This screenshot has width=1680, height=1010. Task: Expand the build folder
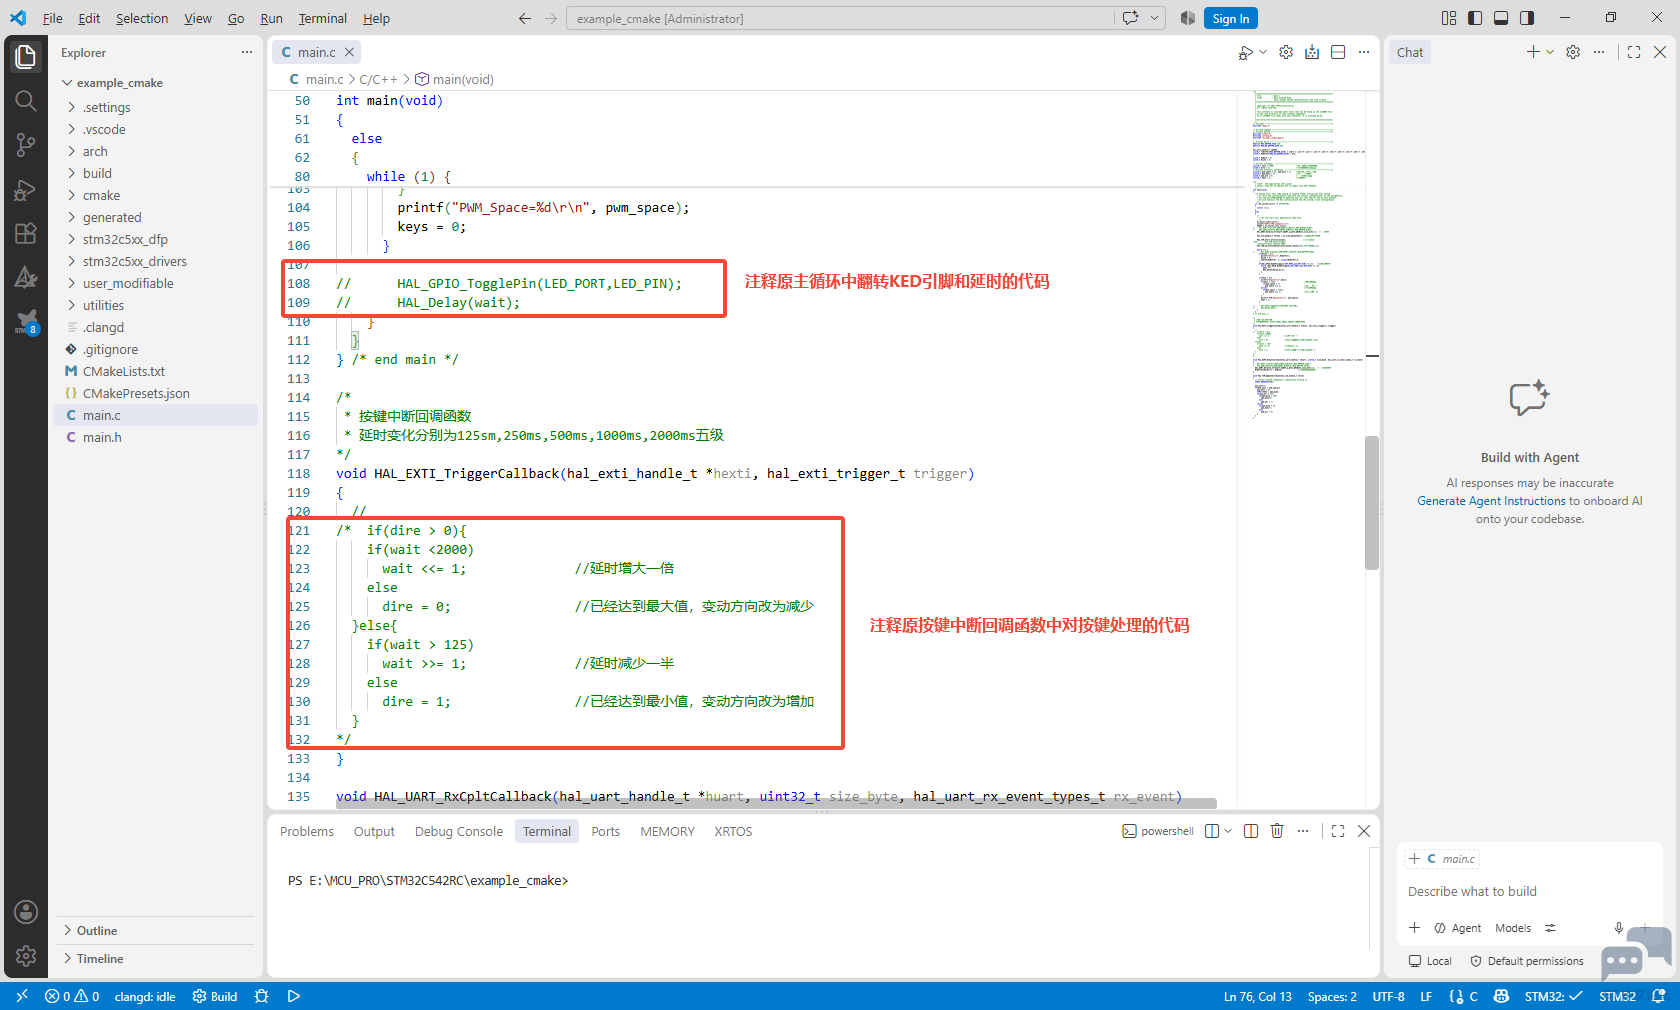click(97, 173)
